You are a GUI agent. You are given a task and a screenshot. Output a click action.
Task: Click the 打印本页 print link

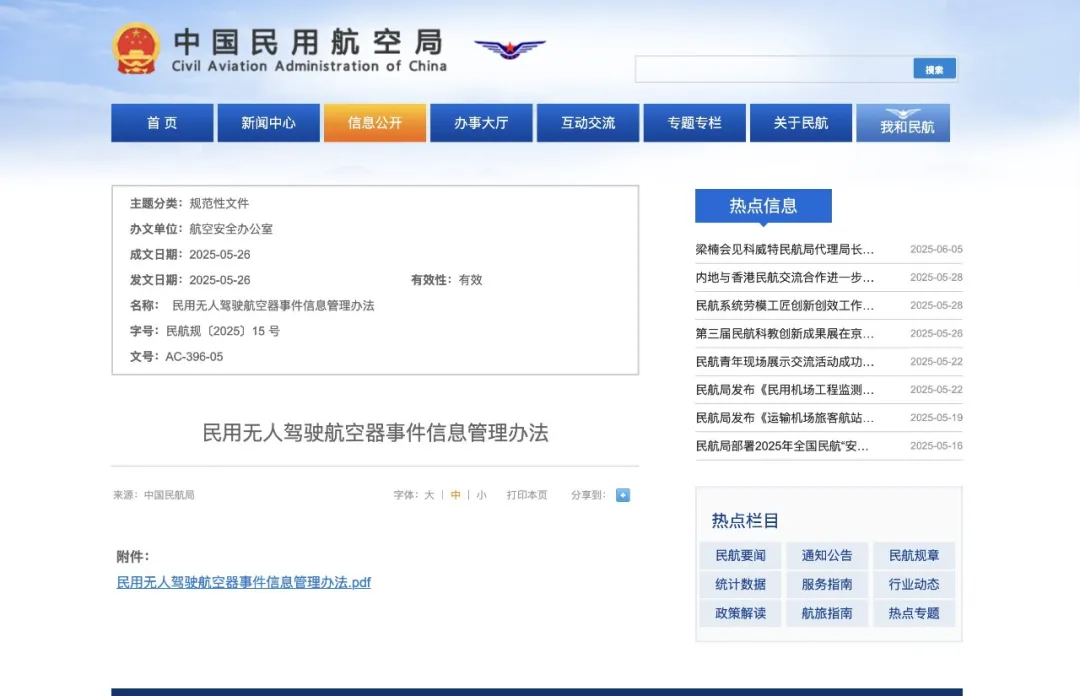pyautogui.click(x=527, y=495)
